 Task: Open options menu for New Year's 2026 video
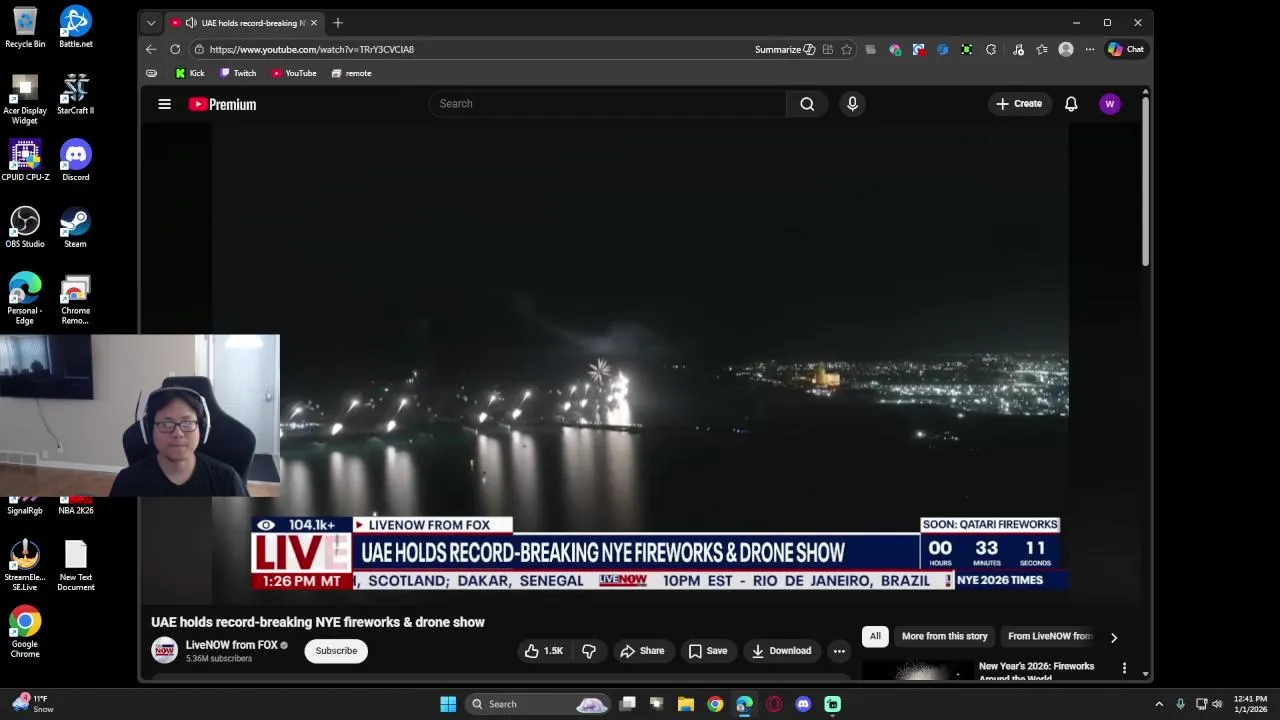tap(1124, 668)
